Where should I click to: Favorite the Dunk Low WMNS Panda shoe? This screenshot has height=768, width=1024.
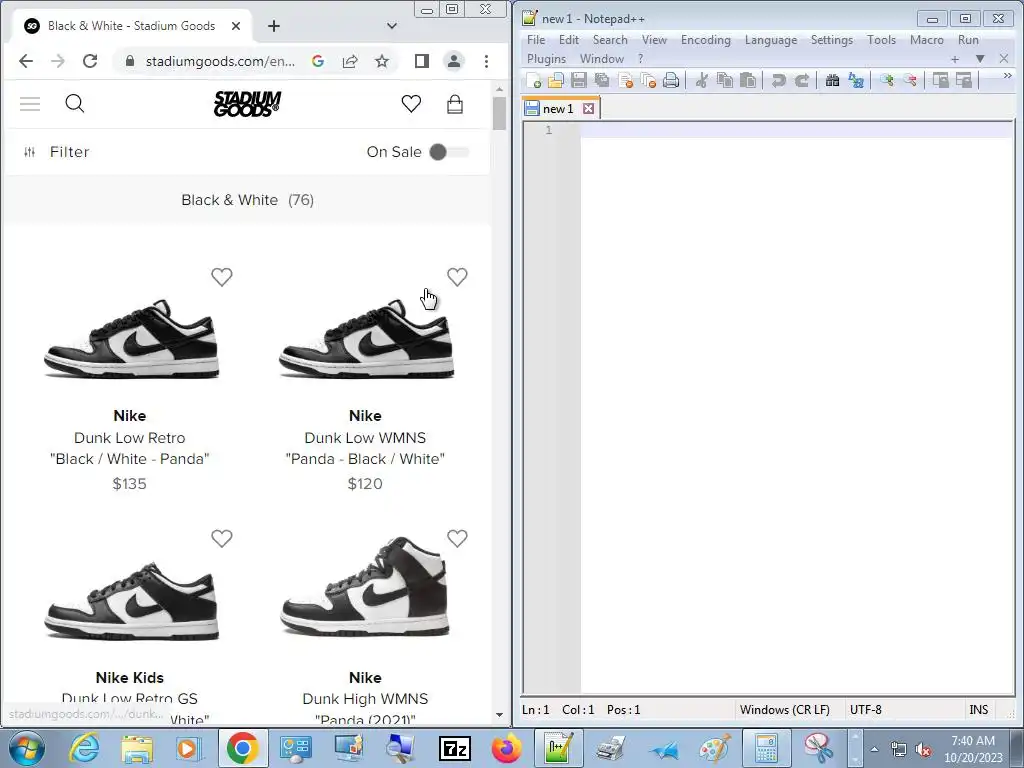click(457, 277)
